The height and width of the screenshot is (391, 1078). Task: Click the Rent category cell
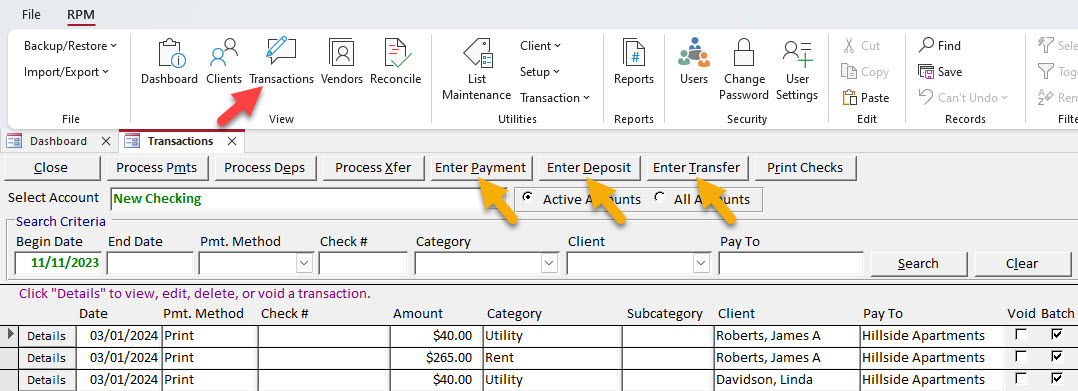point(552,357)
